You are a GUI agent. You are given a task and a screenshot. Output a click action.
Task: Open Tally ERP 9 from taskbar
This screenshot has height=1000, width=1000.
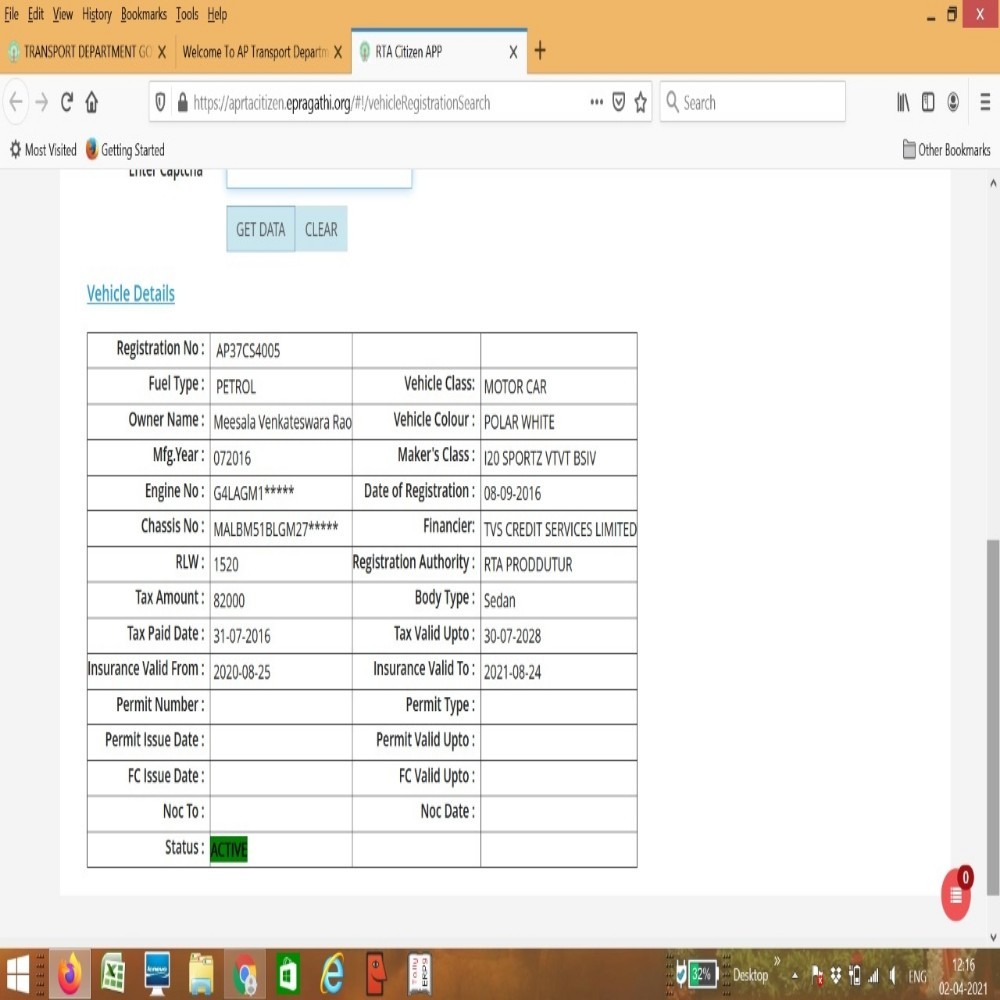(x=419, y=974)
